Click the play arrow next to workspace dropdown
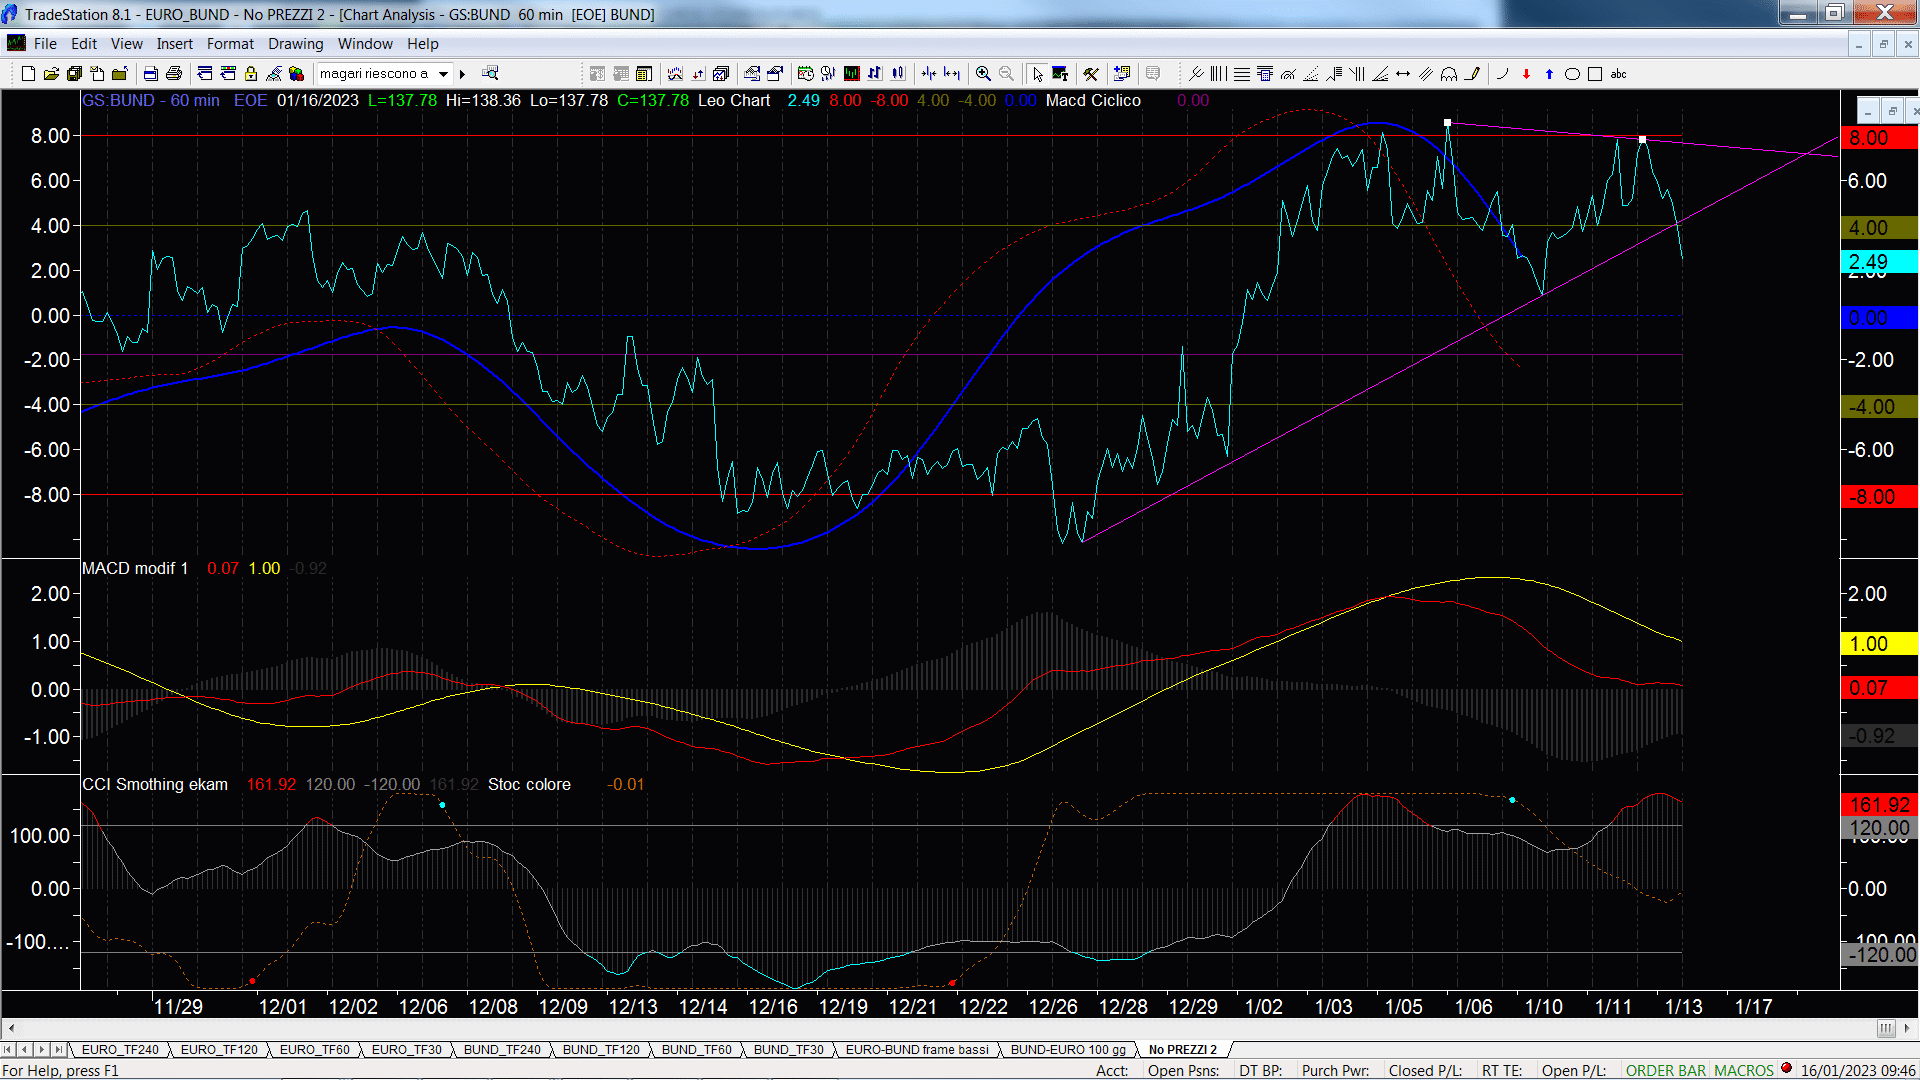 [463, 74]
